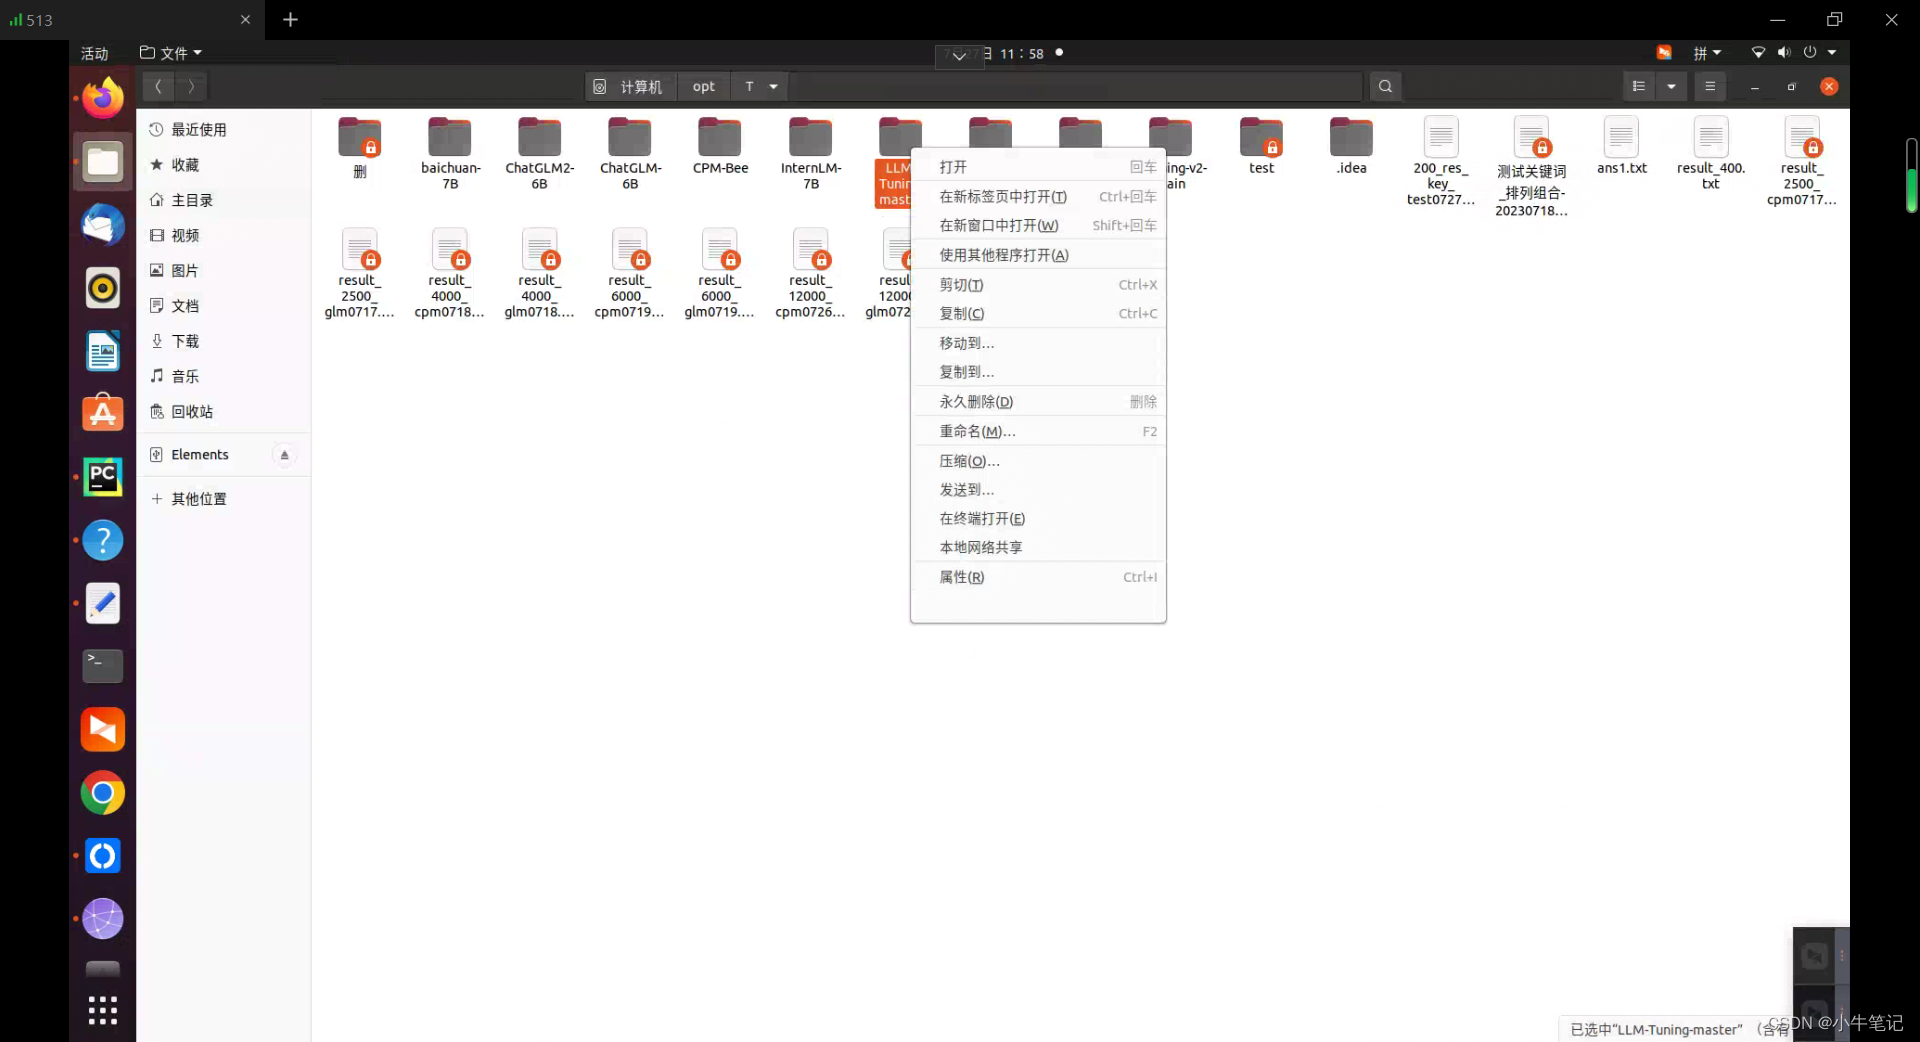Open the system power menu arrow
The height and width of the screenshot is (1042, 1920).
pyautogui.click(x=1832, y=53)
